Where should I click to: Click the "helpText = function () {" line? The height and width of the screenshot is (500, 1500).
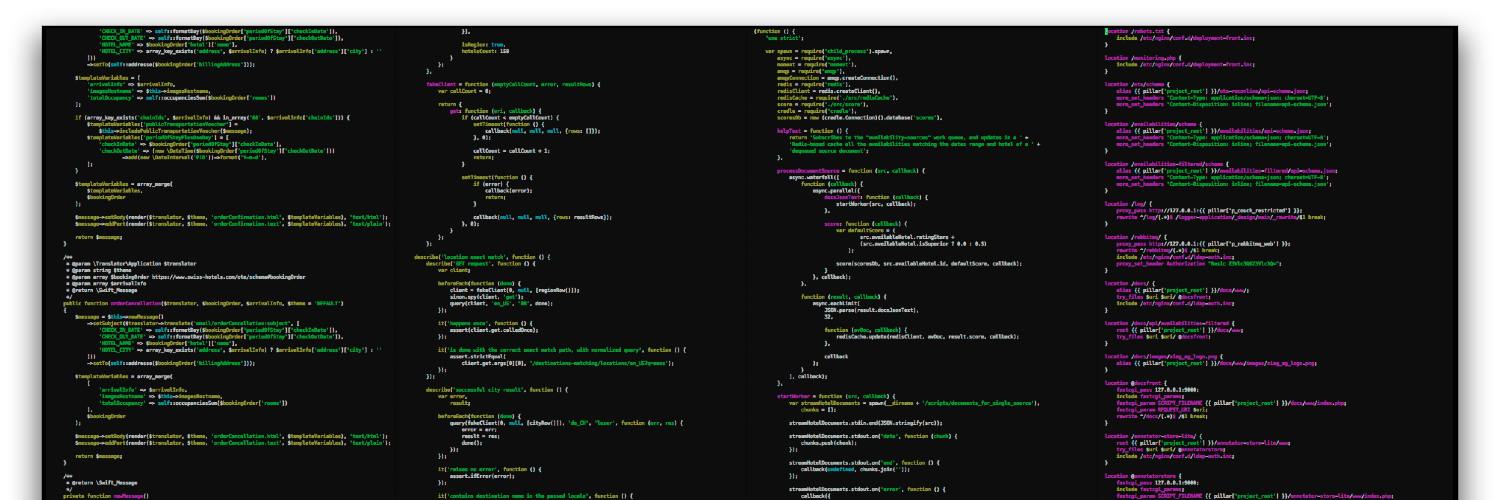[x=812, y=130]
